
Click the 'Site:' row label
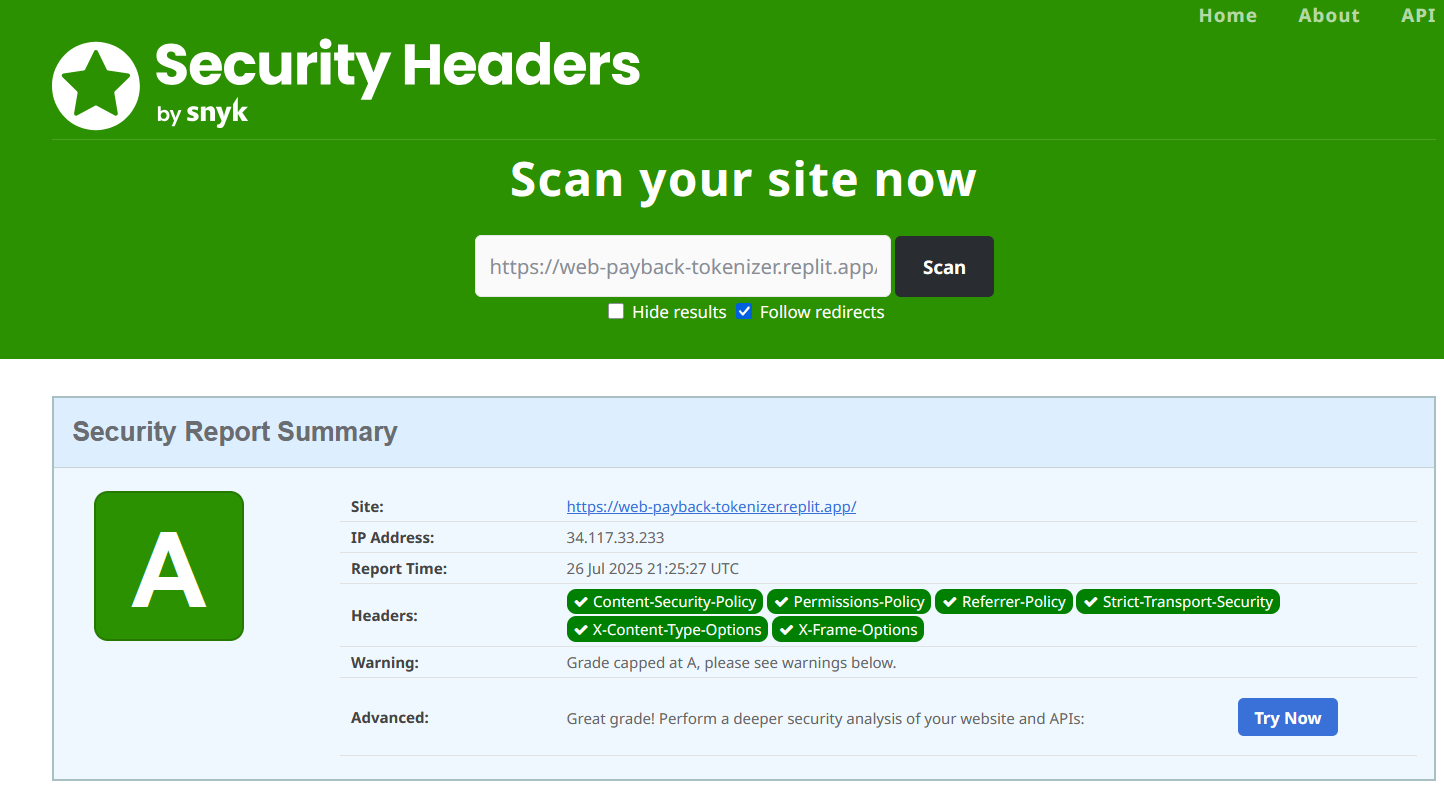click(x=367, y=507)
